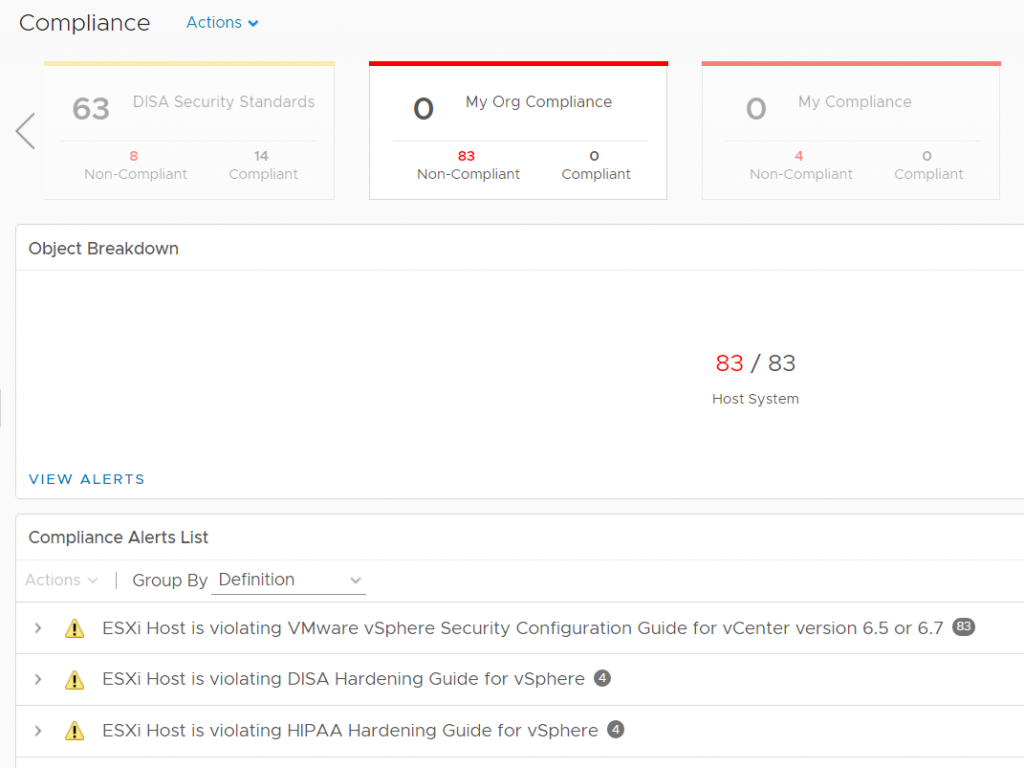Screen dimensions: 1024x768
Task: Click '83 / 83' Host System count
Action: (x=756, y=363)
